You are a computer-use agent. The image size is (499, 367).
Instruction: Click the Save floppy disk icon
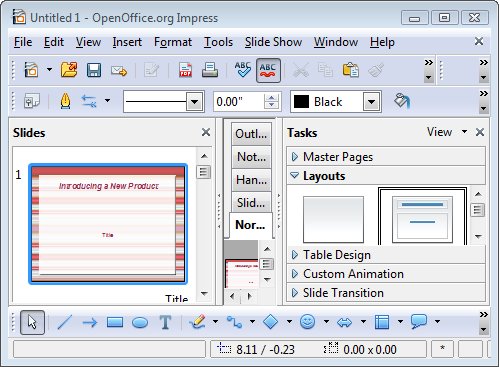pyautogui.click(x=94, y=70)
